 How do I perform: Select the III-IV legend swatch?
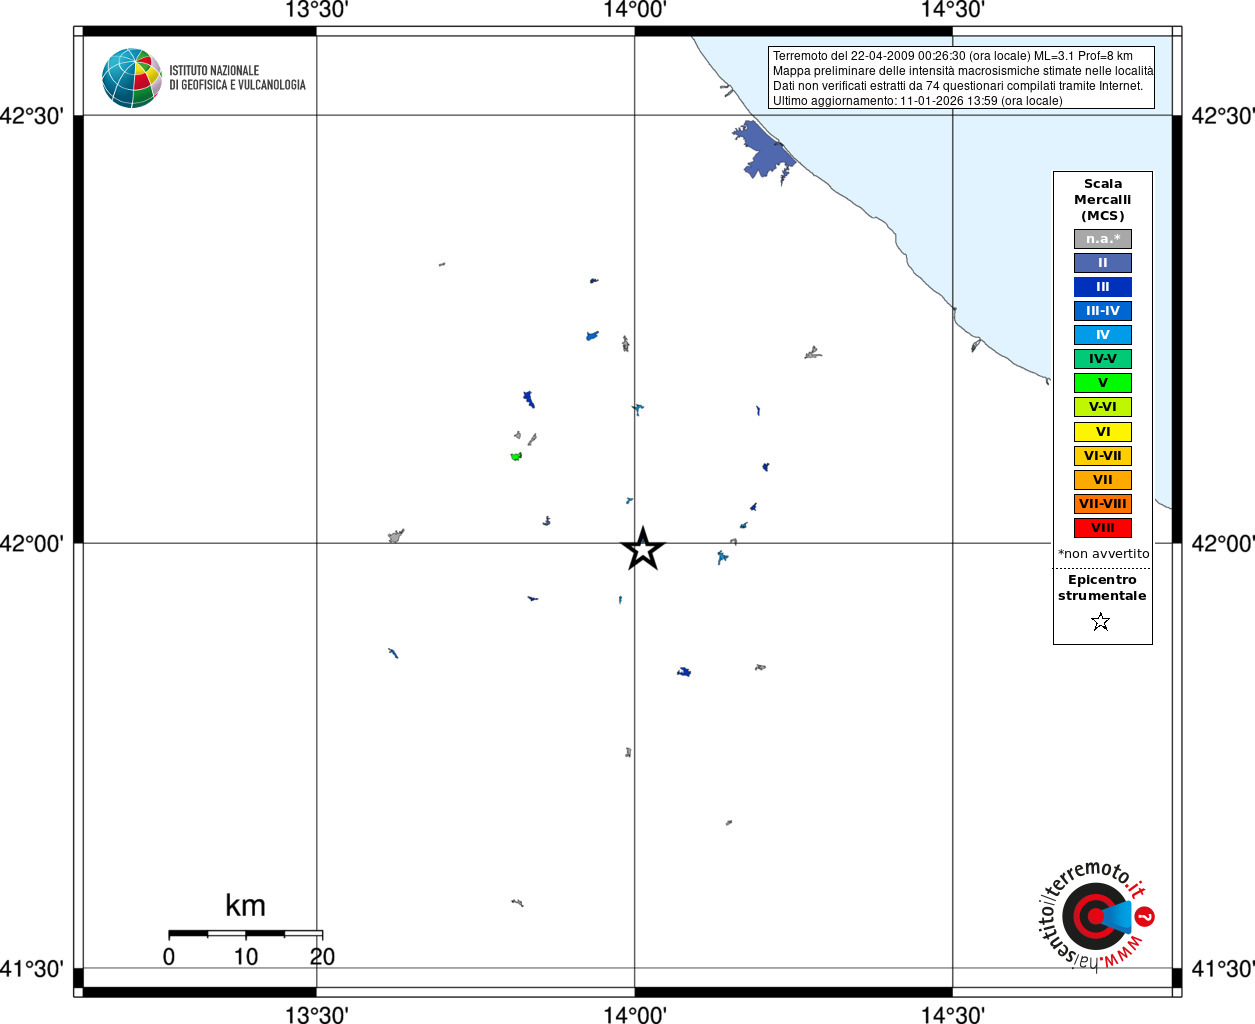click(1103, 311)
